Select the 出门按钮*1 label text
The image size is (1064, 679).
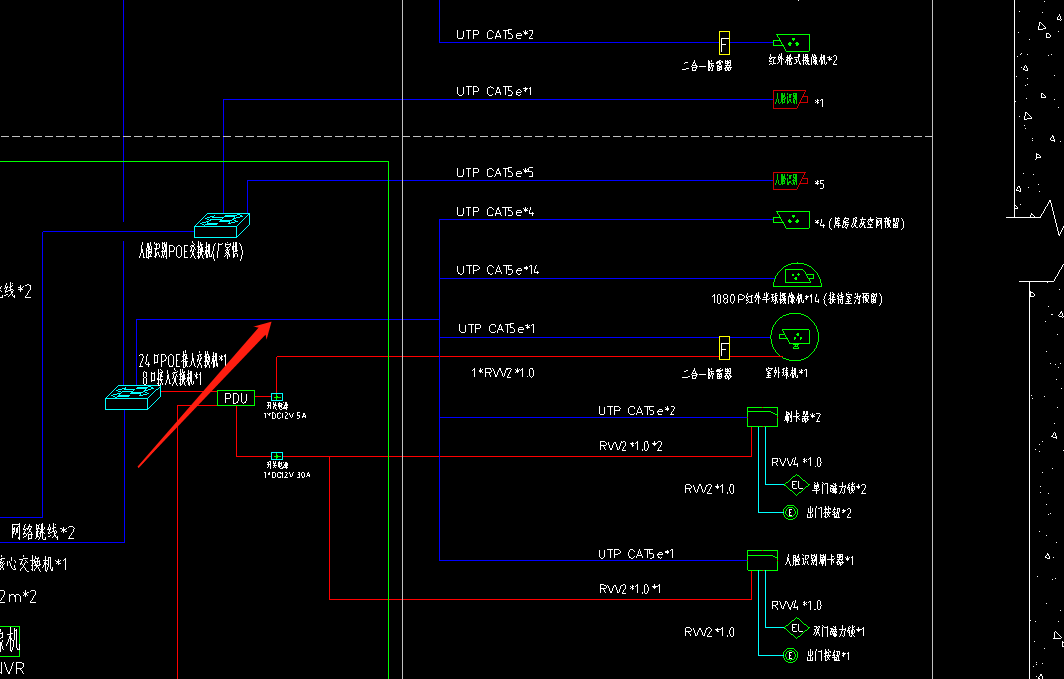[828, 656]
